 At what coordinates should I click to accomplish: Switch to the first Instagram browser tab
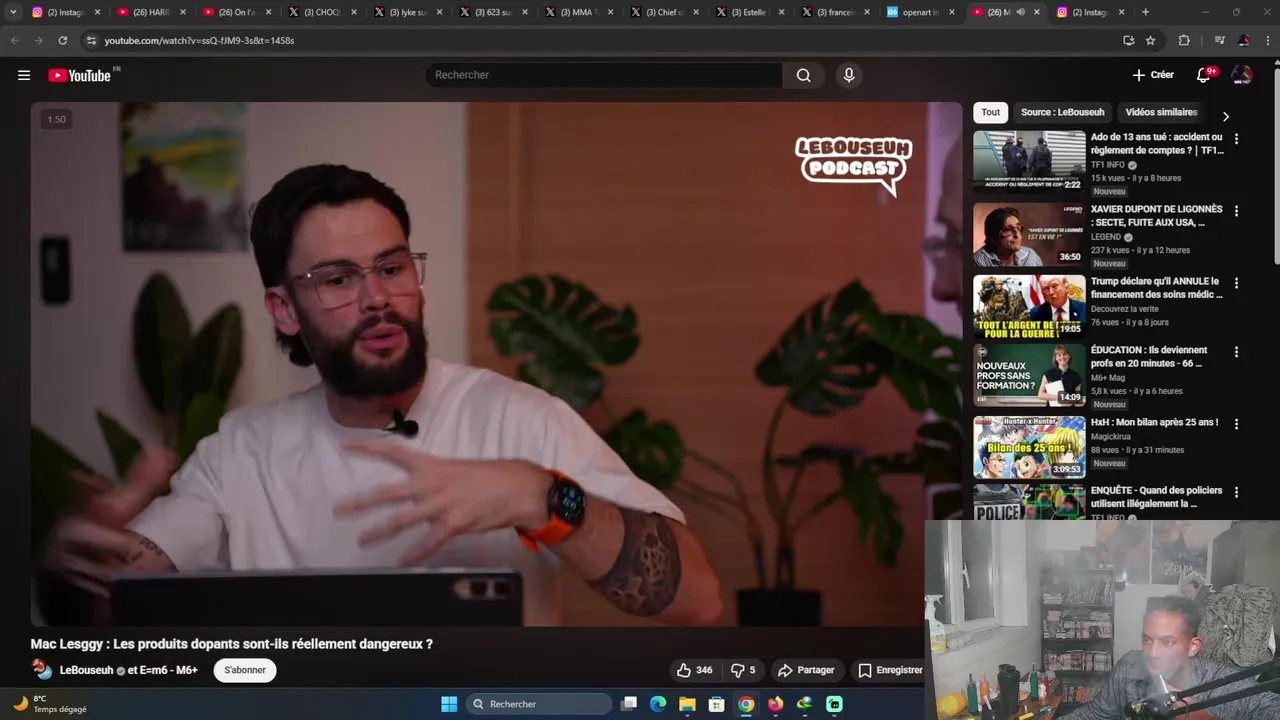(x=66, y=12)
